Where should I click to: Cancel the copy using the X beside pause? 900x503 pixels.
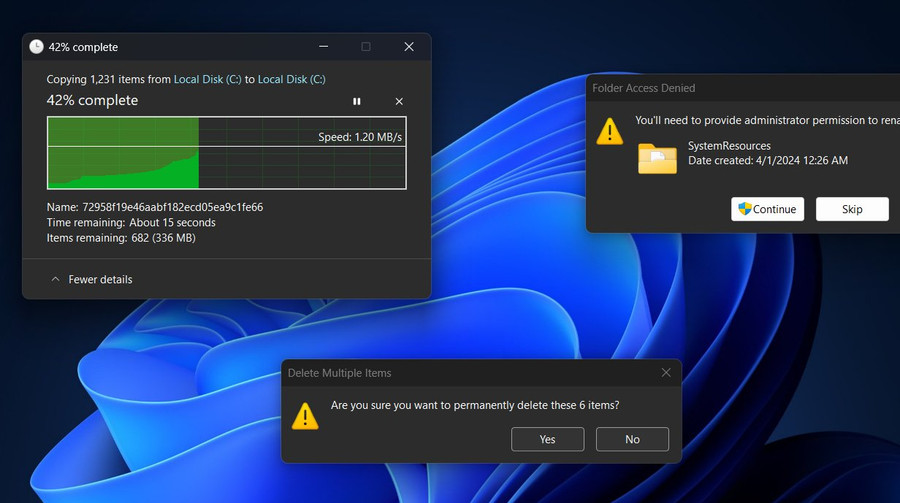[x=399, y=101]
